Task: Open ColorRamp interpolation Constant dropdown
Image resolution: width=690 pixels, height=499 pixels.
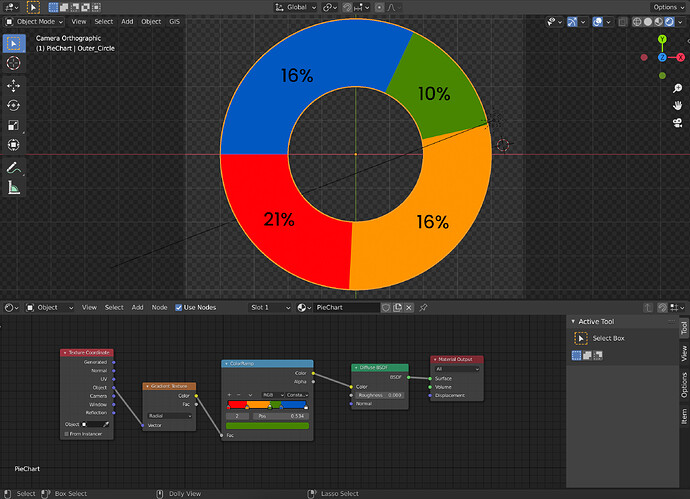Action: pos(297,395)
